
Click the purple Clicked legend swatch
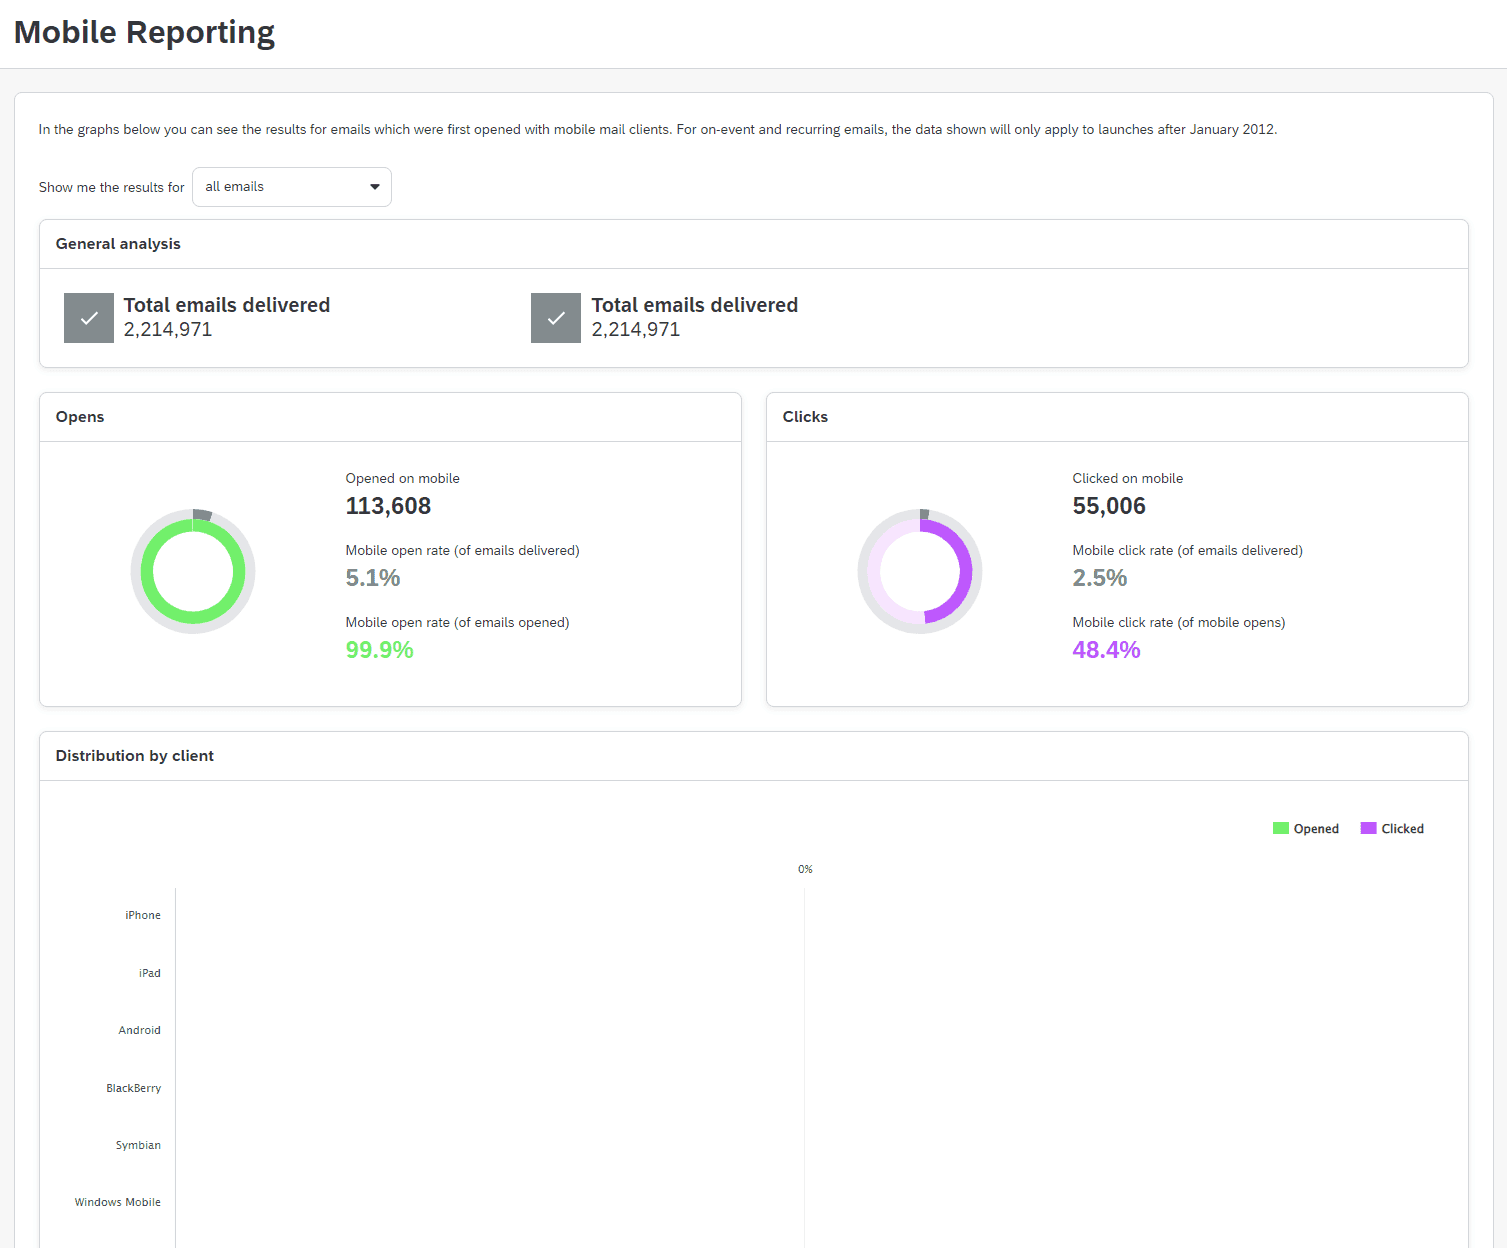[1367, 828]
